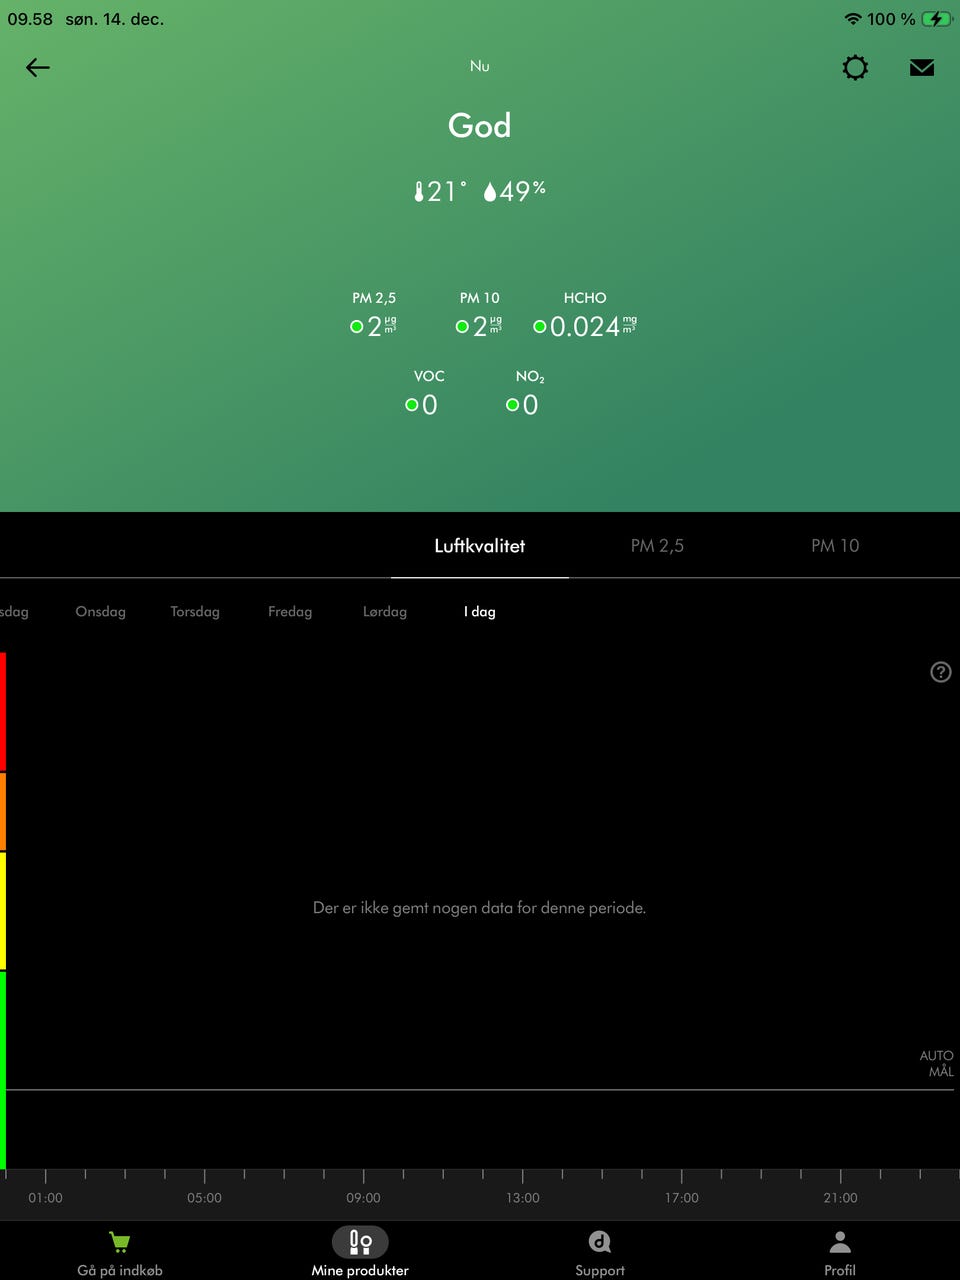Image resolution: width=960 pixels, height=1280 pixels.
Task: Tap the AUTO MÅL target label
Action: (x=937, y=1063)
